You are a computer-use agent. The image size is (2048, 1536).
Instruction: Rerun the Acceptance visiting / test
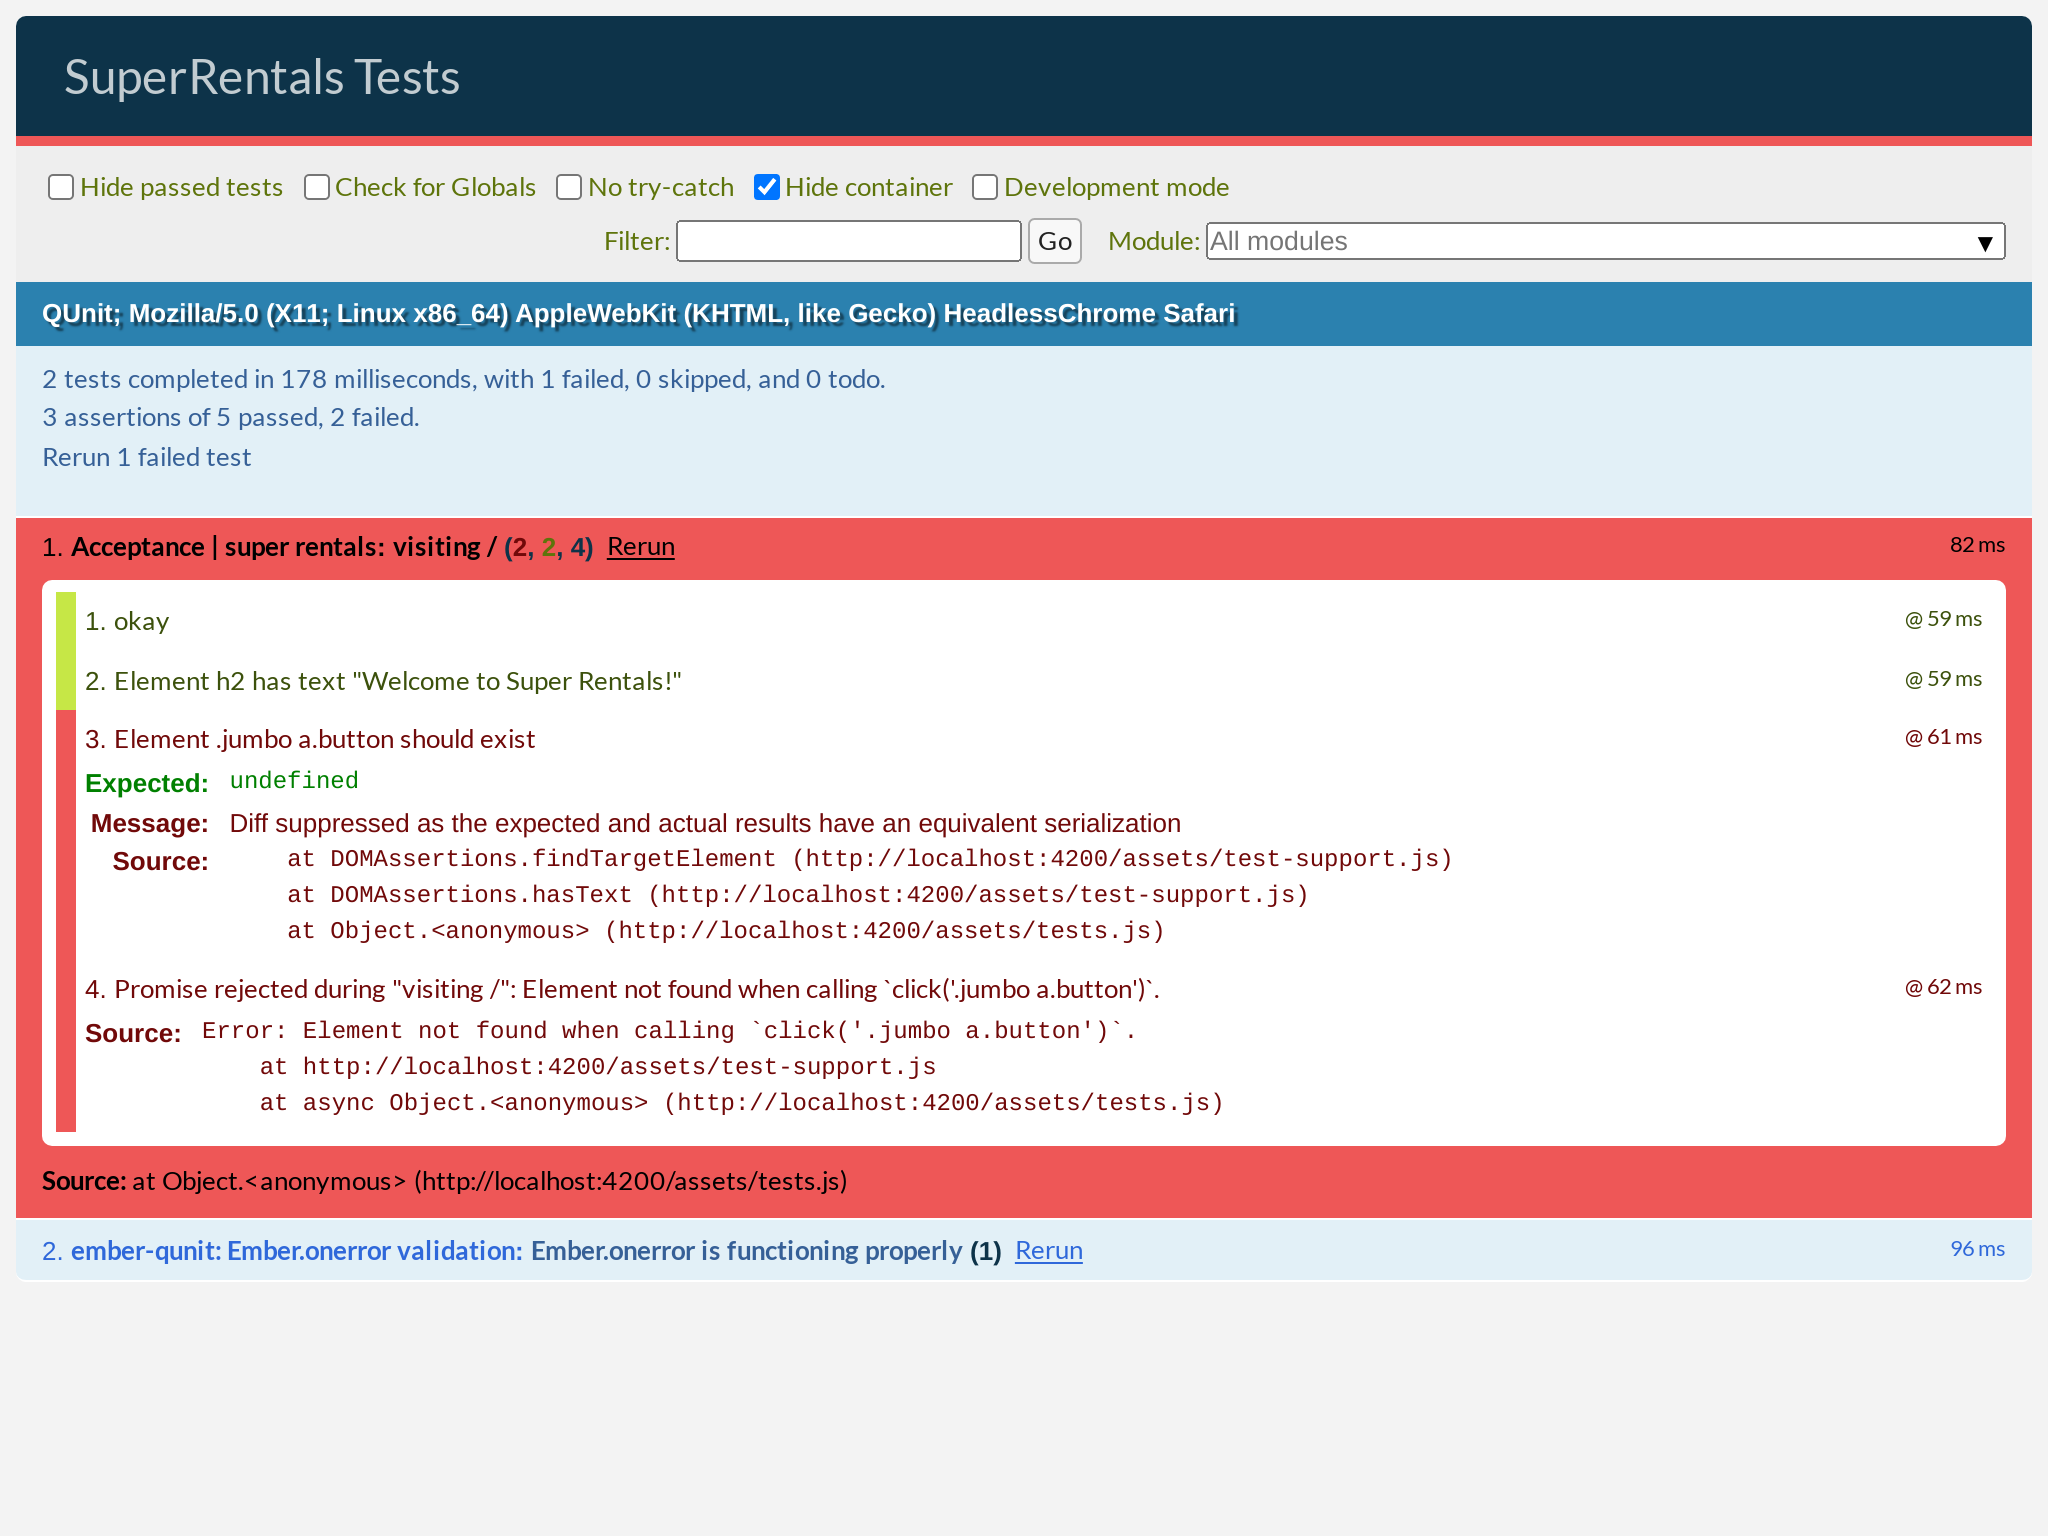coord(641,547)
